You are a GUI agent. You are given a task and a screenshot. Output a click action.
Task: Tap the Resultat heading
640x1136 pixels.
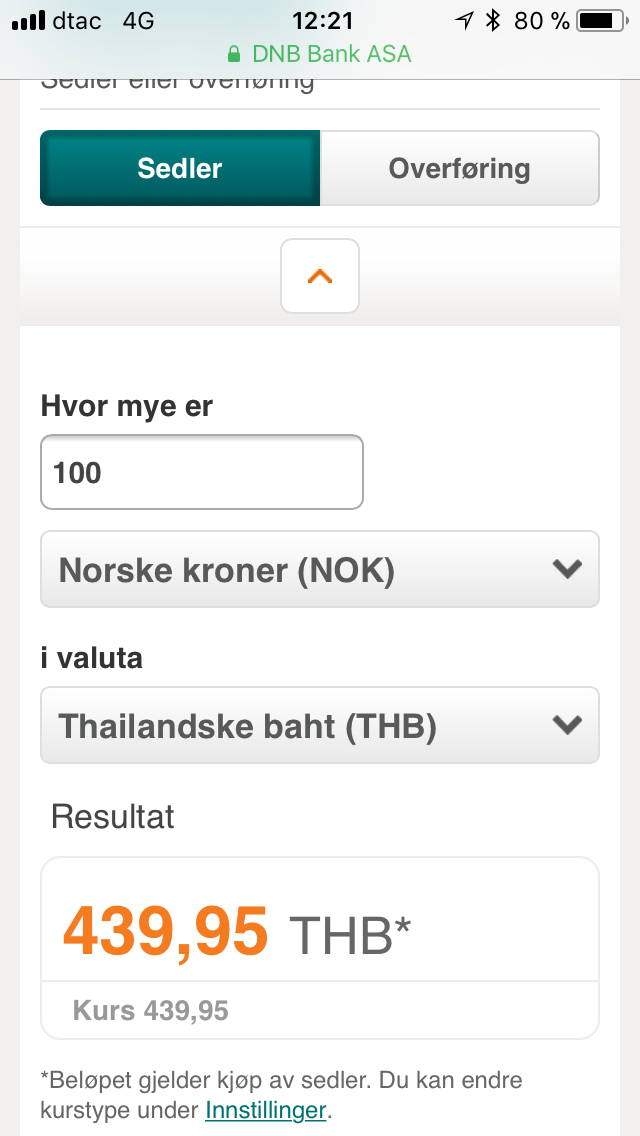tap(113, 817)
